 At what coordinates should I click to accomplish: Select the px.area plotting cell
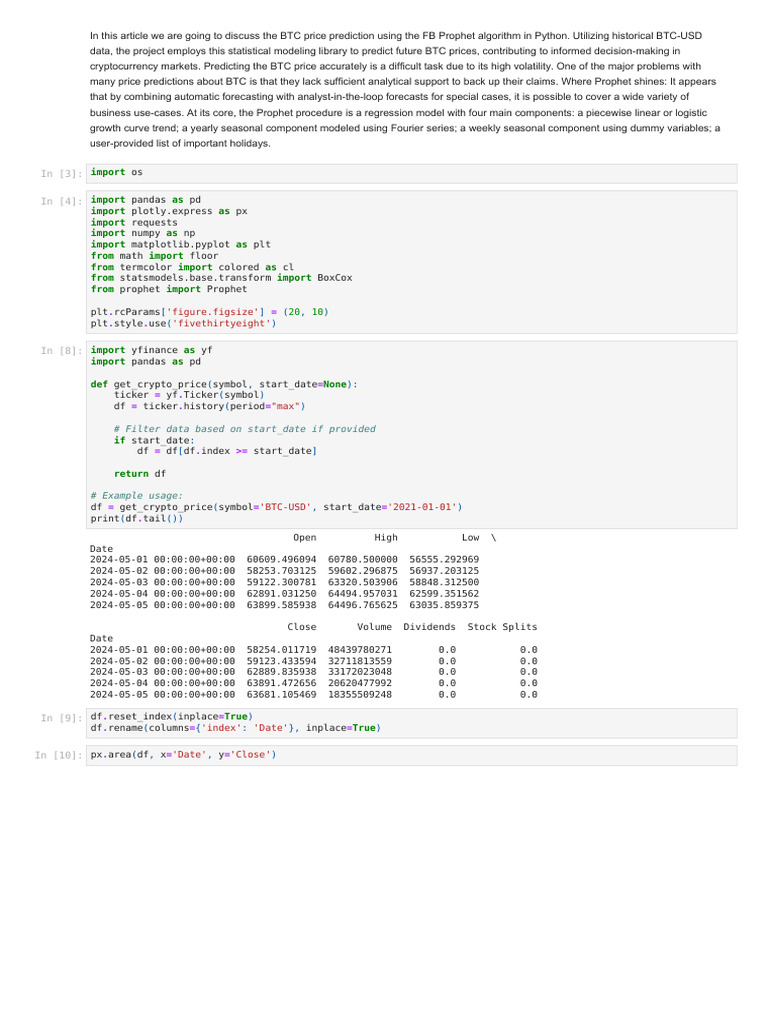411,755
